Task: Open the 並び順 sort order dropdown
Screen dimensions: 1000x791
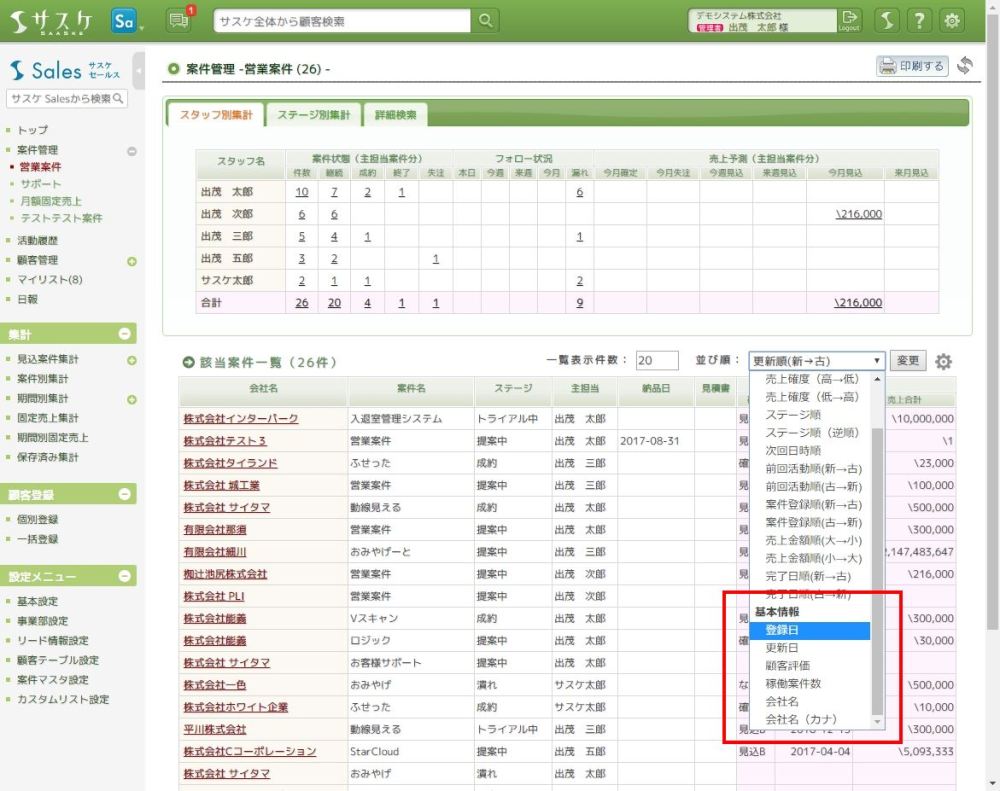Action: (x=817, y=361)
